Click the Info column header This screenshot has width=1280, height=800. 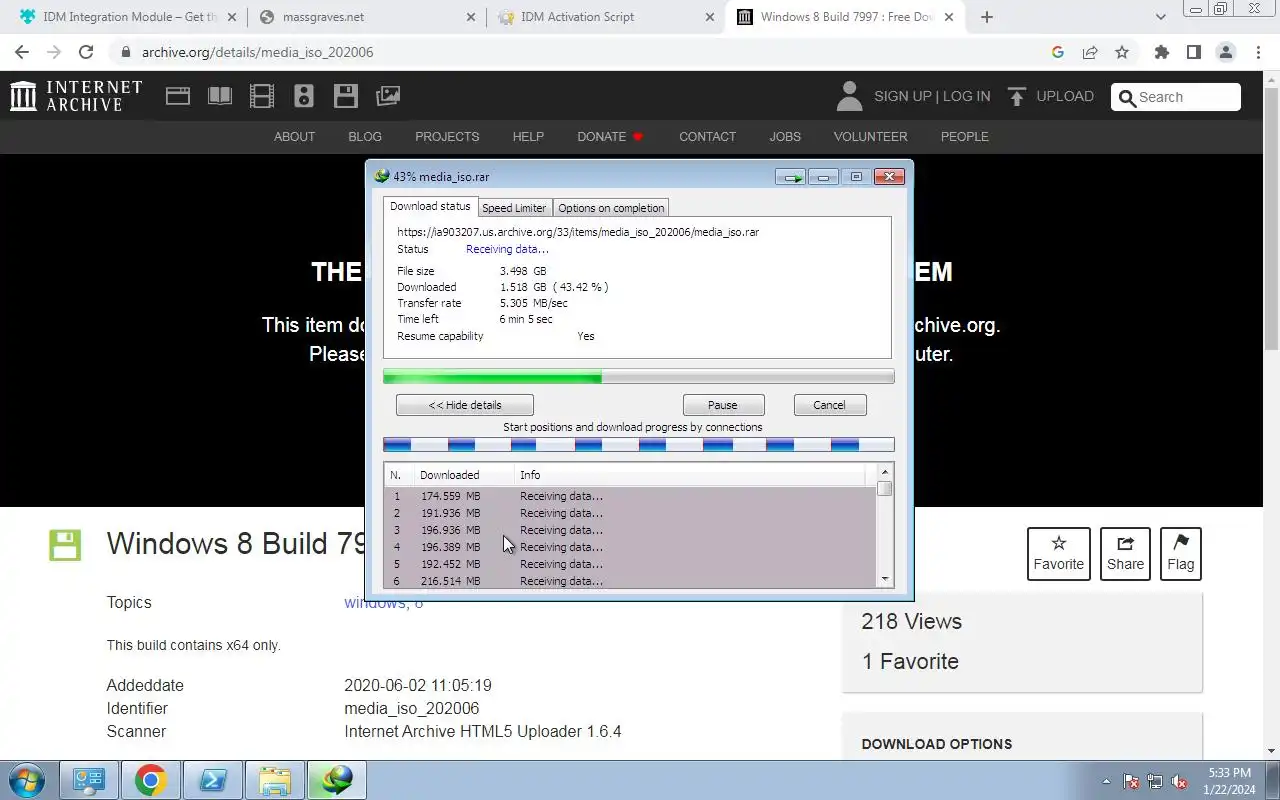690,475
